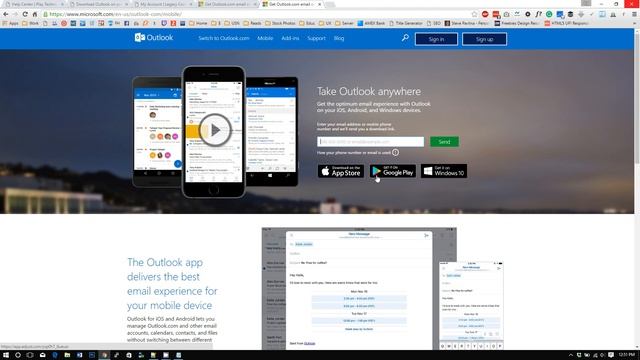This screenshot has width=640, height=360.
Task: Click the Sign in button
Action: pos(436,39)
